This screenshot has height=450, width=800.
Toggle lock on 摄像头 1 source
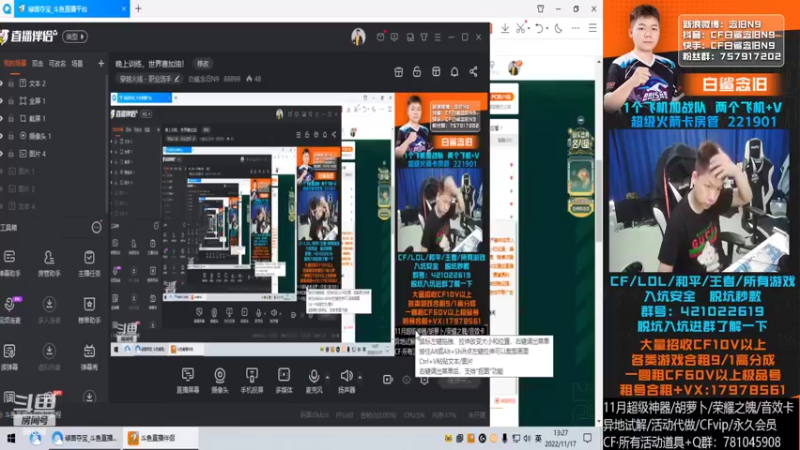pyautogui.click(x=11, y=136)
